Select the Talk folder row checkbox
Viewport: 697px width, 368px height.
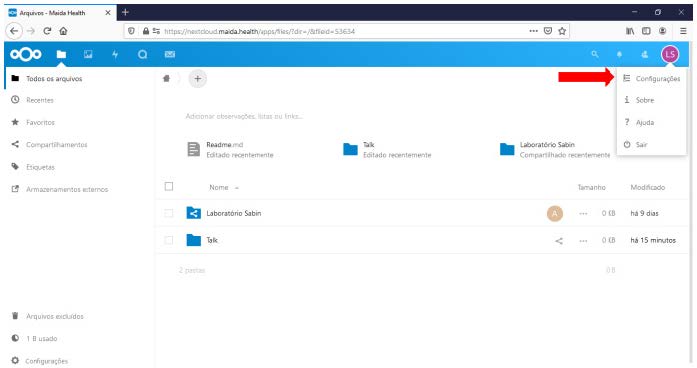click(x=169, y=240)
